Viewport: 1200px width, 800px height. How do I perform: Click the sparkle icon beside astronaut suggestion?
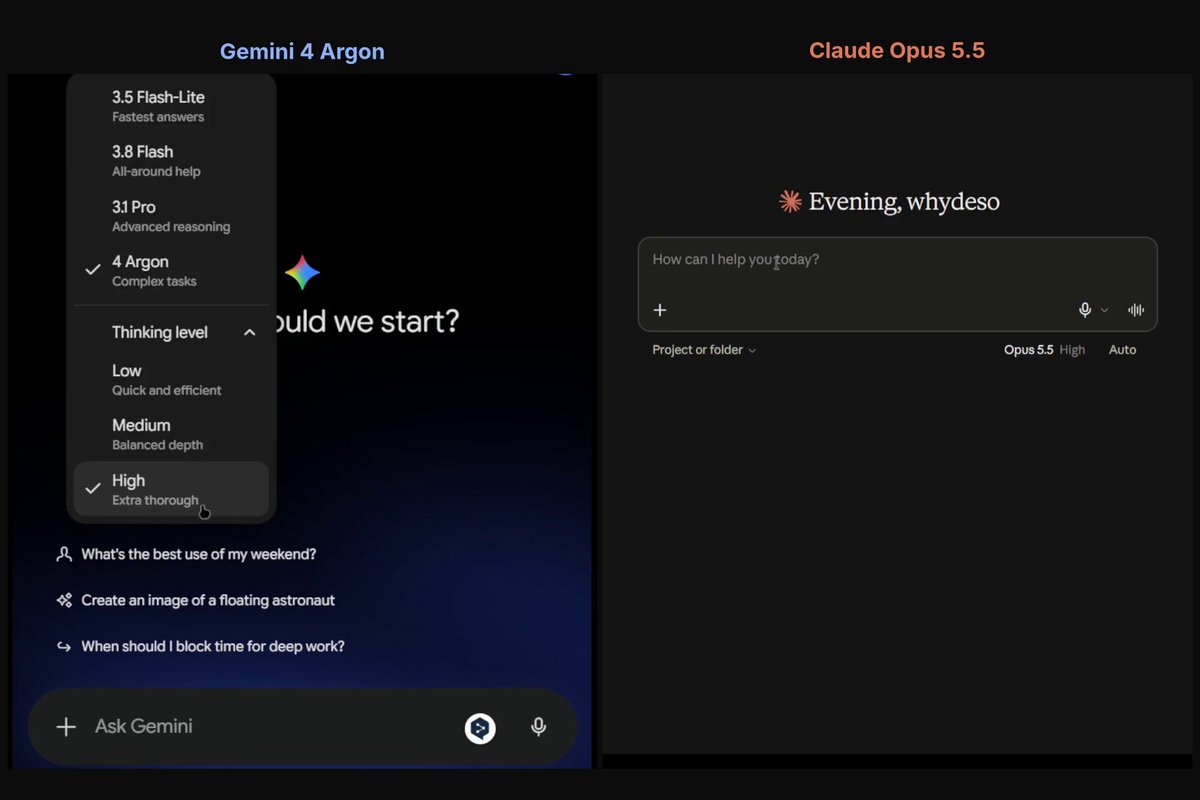click(64, 600)
